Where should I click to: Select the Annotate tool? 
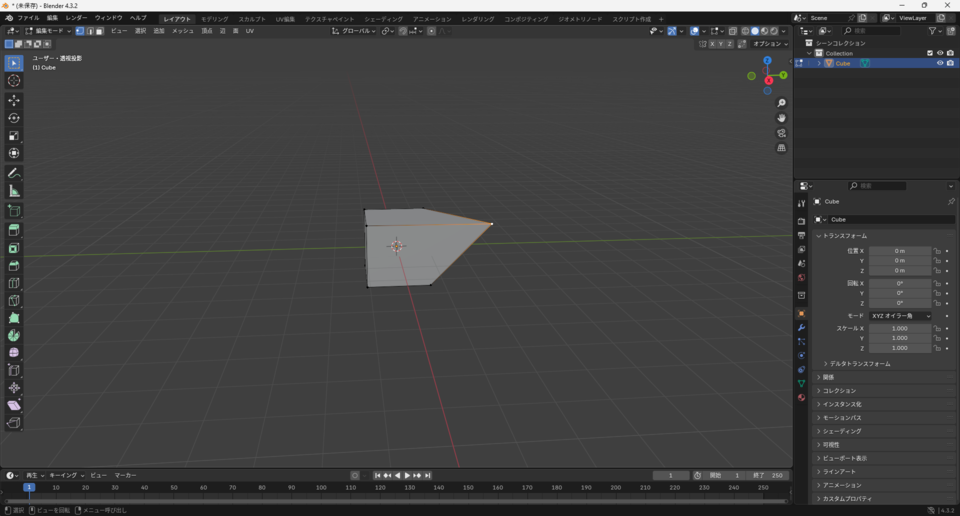14,174
